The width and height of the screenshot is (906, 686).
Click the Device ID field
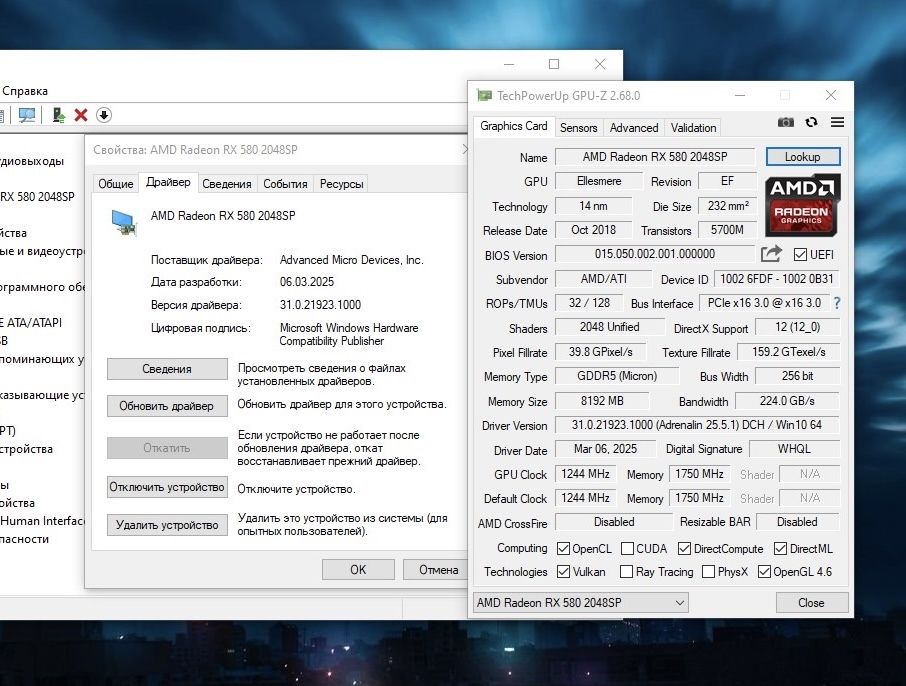[777, 279]
